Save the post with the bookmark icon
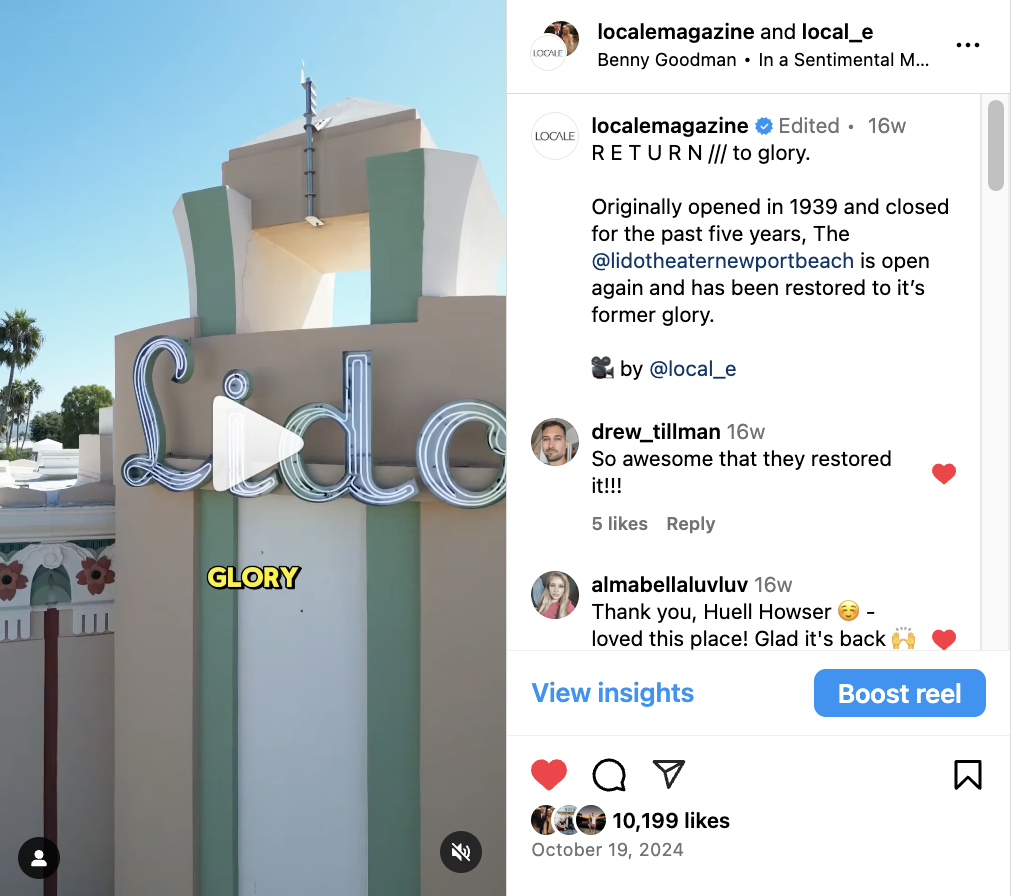Screen dimensions: 1012x896 point(967,775)
